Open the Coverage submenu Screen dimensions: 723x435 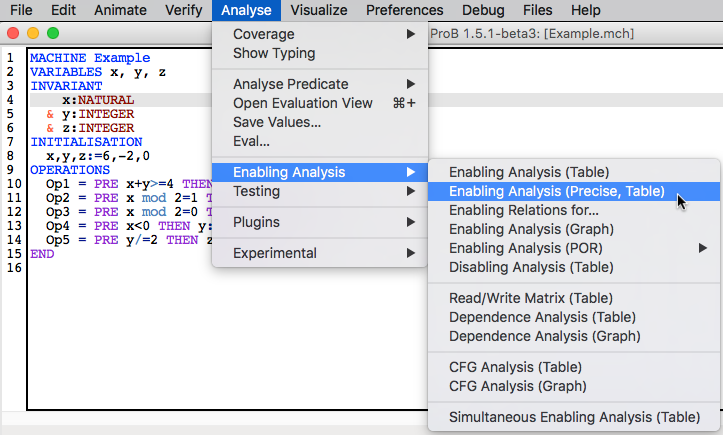point(264,34)
